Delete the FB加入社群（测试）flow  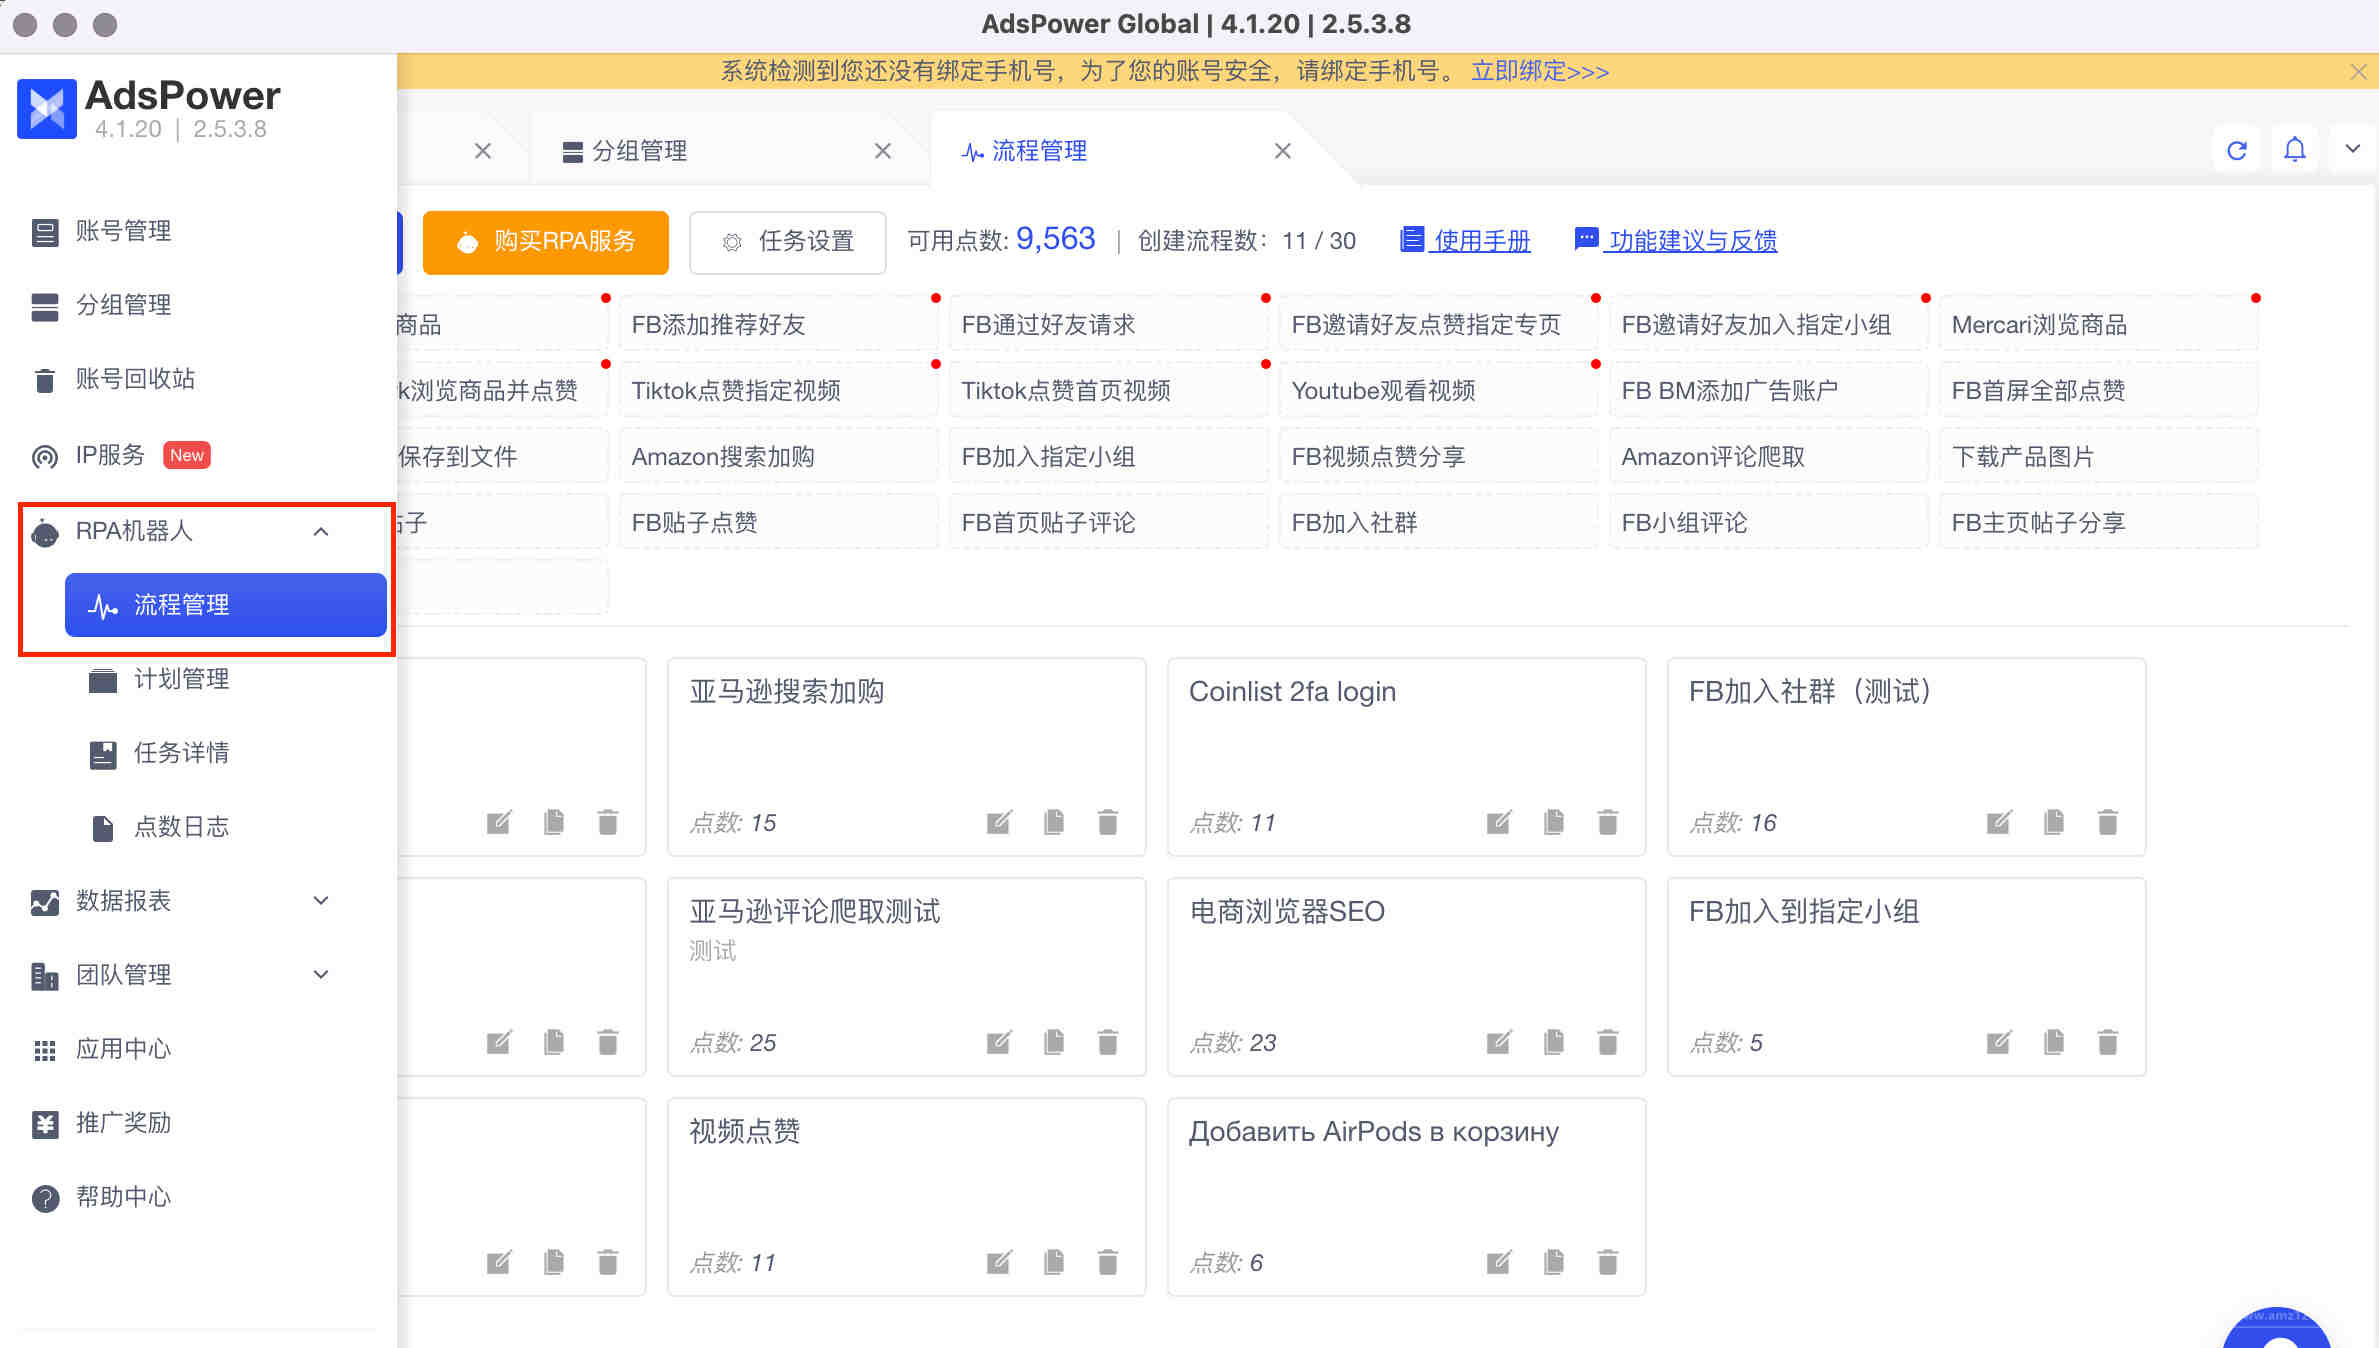pos(2107,822)
